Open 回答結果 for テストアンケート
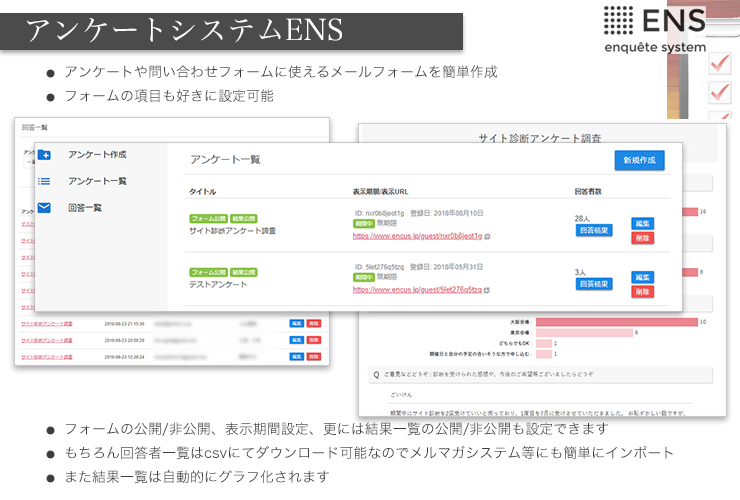The height and width of the screenshot is (500, 740). point(594,284)
